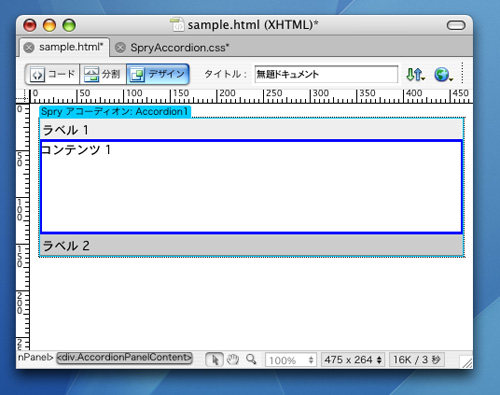Screen dimensions: 500x395
Task: Click the window resize grip
Action: tap(466, 362)
